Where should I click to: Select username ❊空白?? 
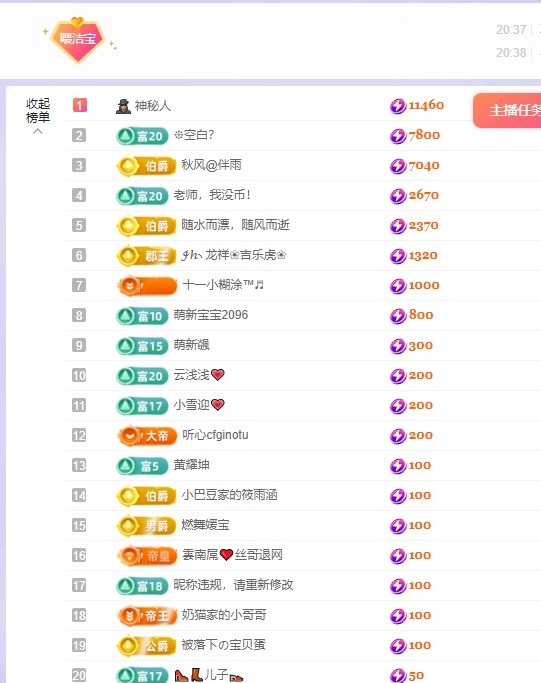[x=194, y=135]
